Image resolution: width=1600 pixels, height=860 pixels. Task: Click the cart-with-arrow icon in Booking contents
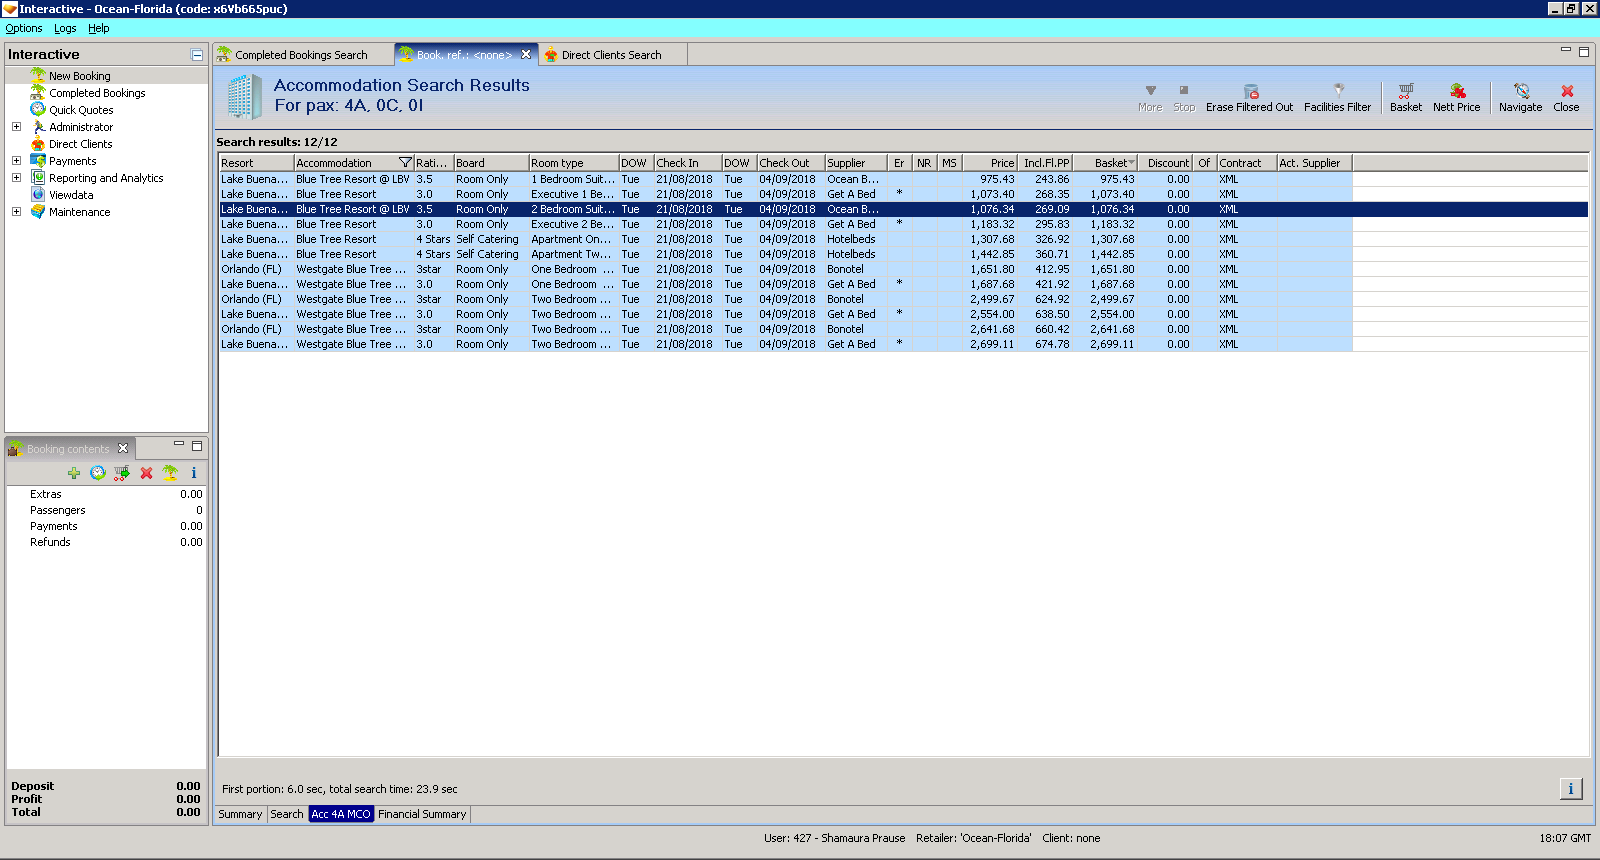click(x=122, y=473)
